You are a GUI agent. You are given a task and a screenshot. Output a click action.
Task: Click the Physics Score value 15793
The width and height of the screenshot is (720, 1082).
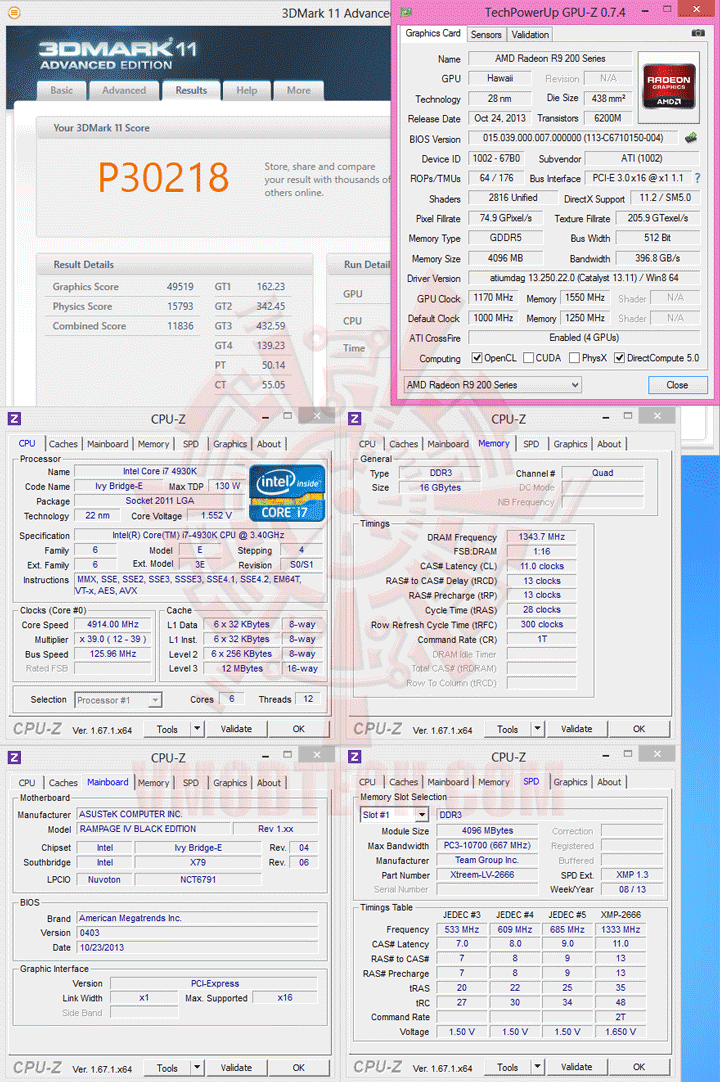[180, 306]
